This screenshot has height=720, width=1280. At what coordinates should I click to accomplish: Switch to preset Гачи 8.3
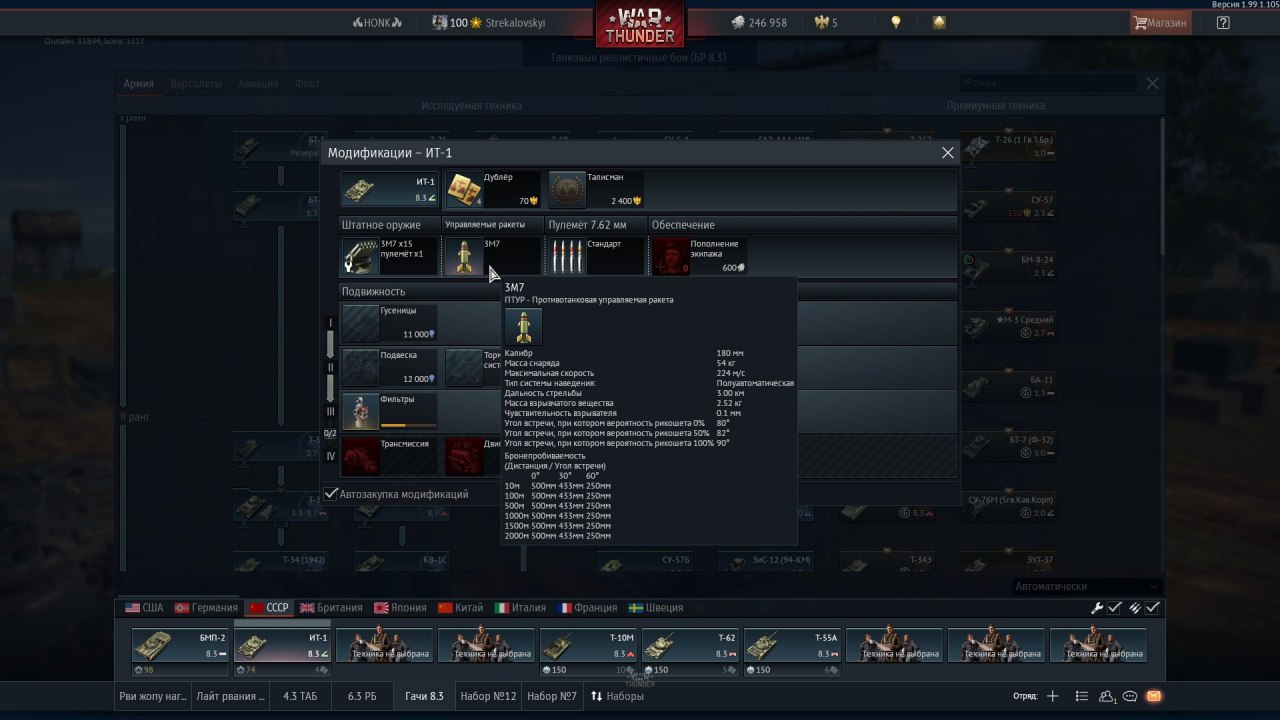pos(424,696)
